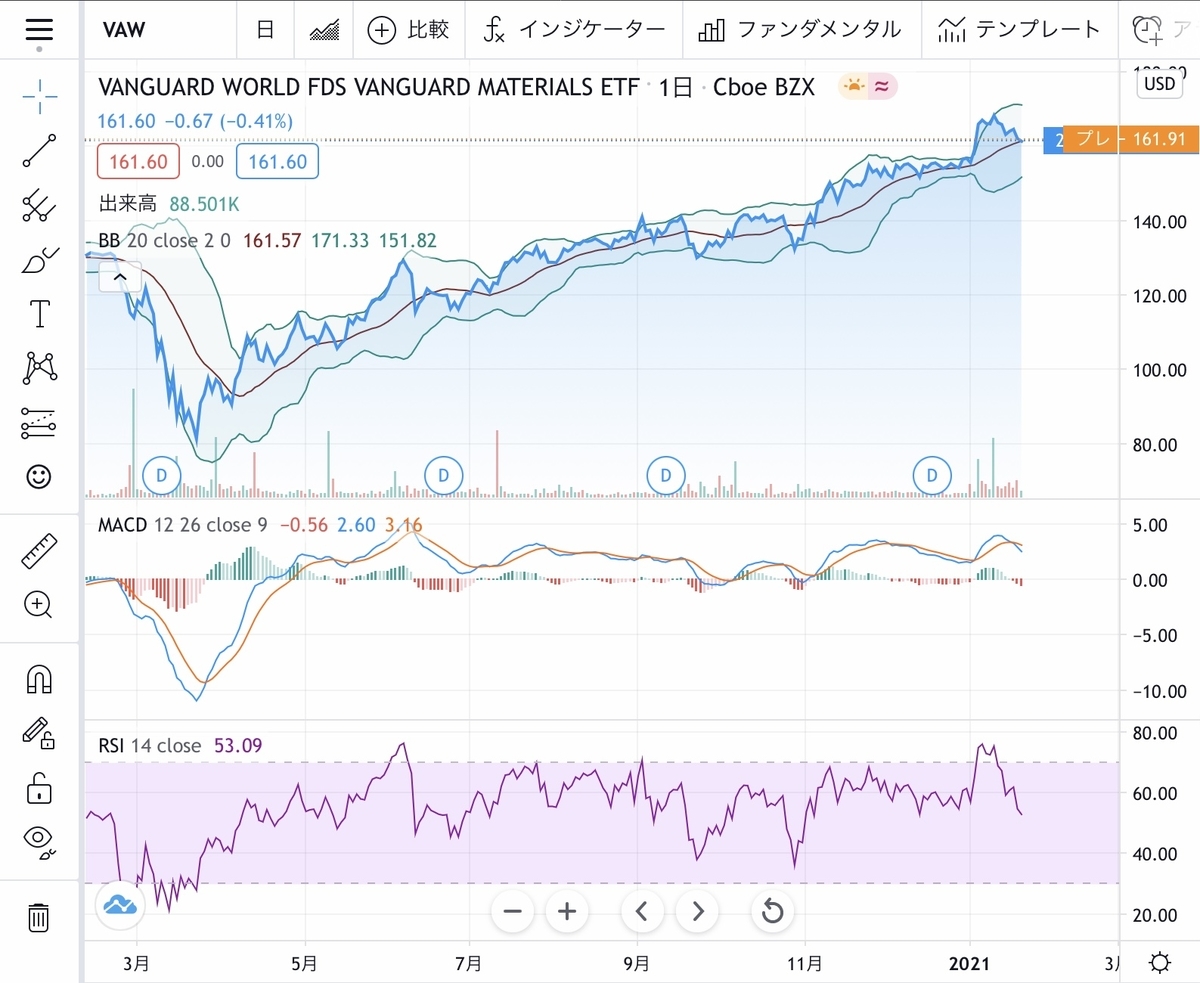
Task: Click the alarm clock alert icon
Action: 1148,30
